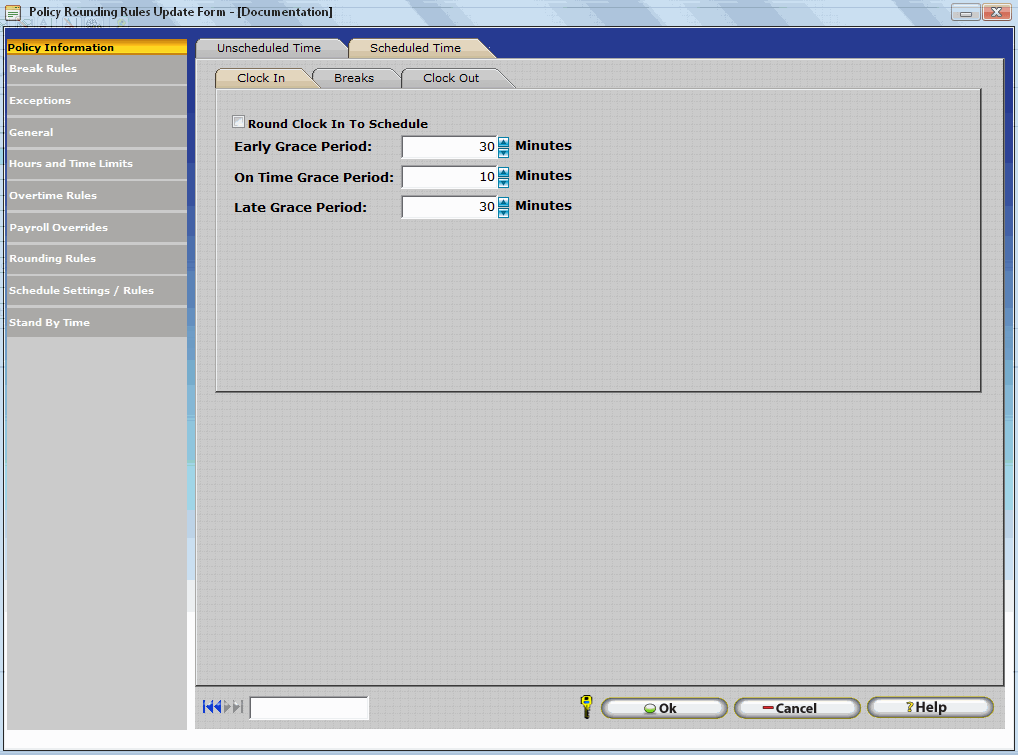Decrease Early Grace Period minutes
The height and width of the screenshot is (755, 1018).
(503, 153)
